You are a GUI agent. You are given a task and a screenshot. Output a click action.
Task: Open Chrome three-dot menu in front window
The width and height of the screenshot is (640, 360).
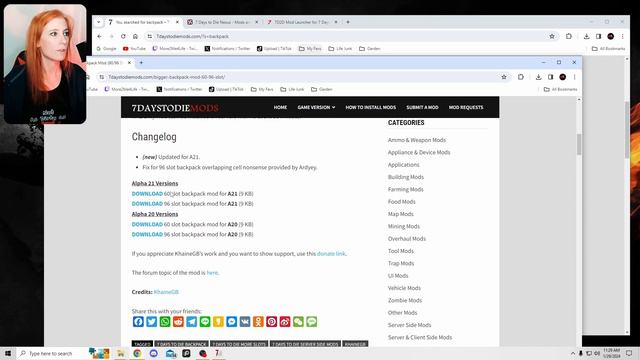[x=574, y=77]
